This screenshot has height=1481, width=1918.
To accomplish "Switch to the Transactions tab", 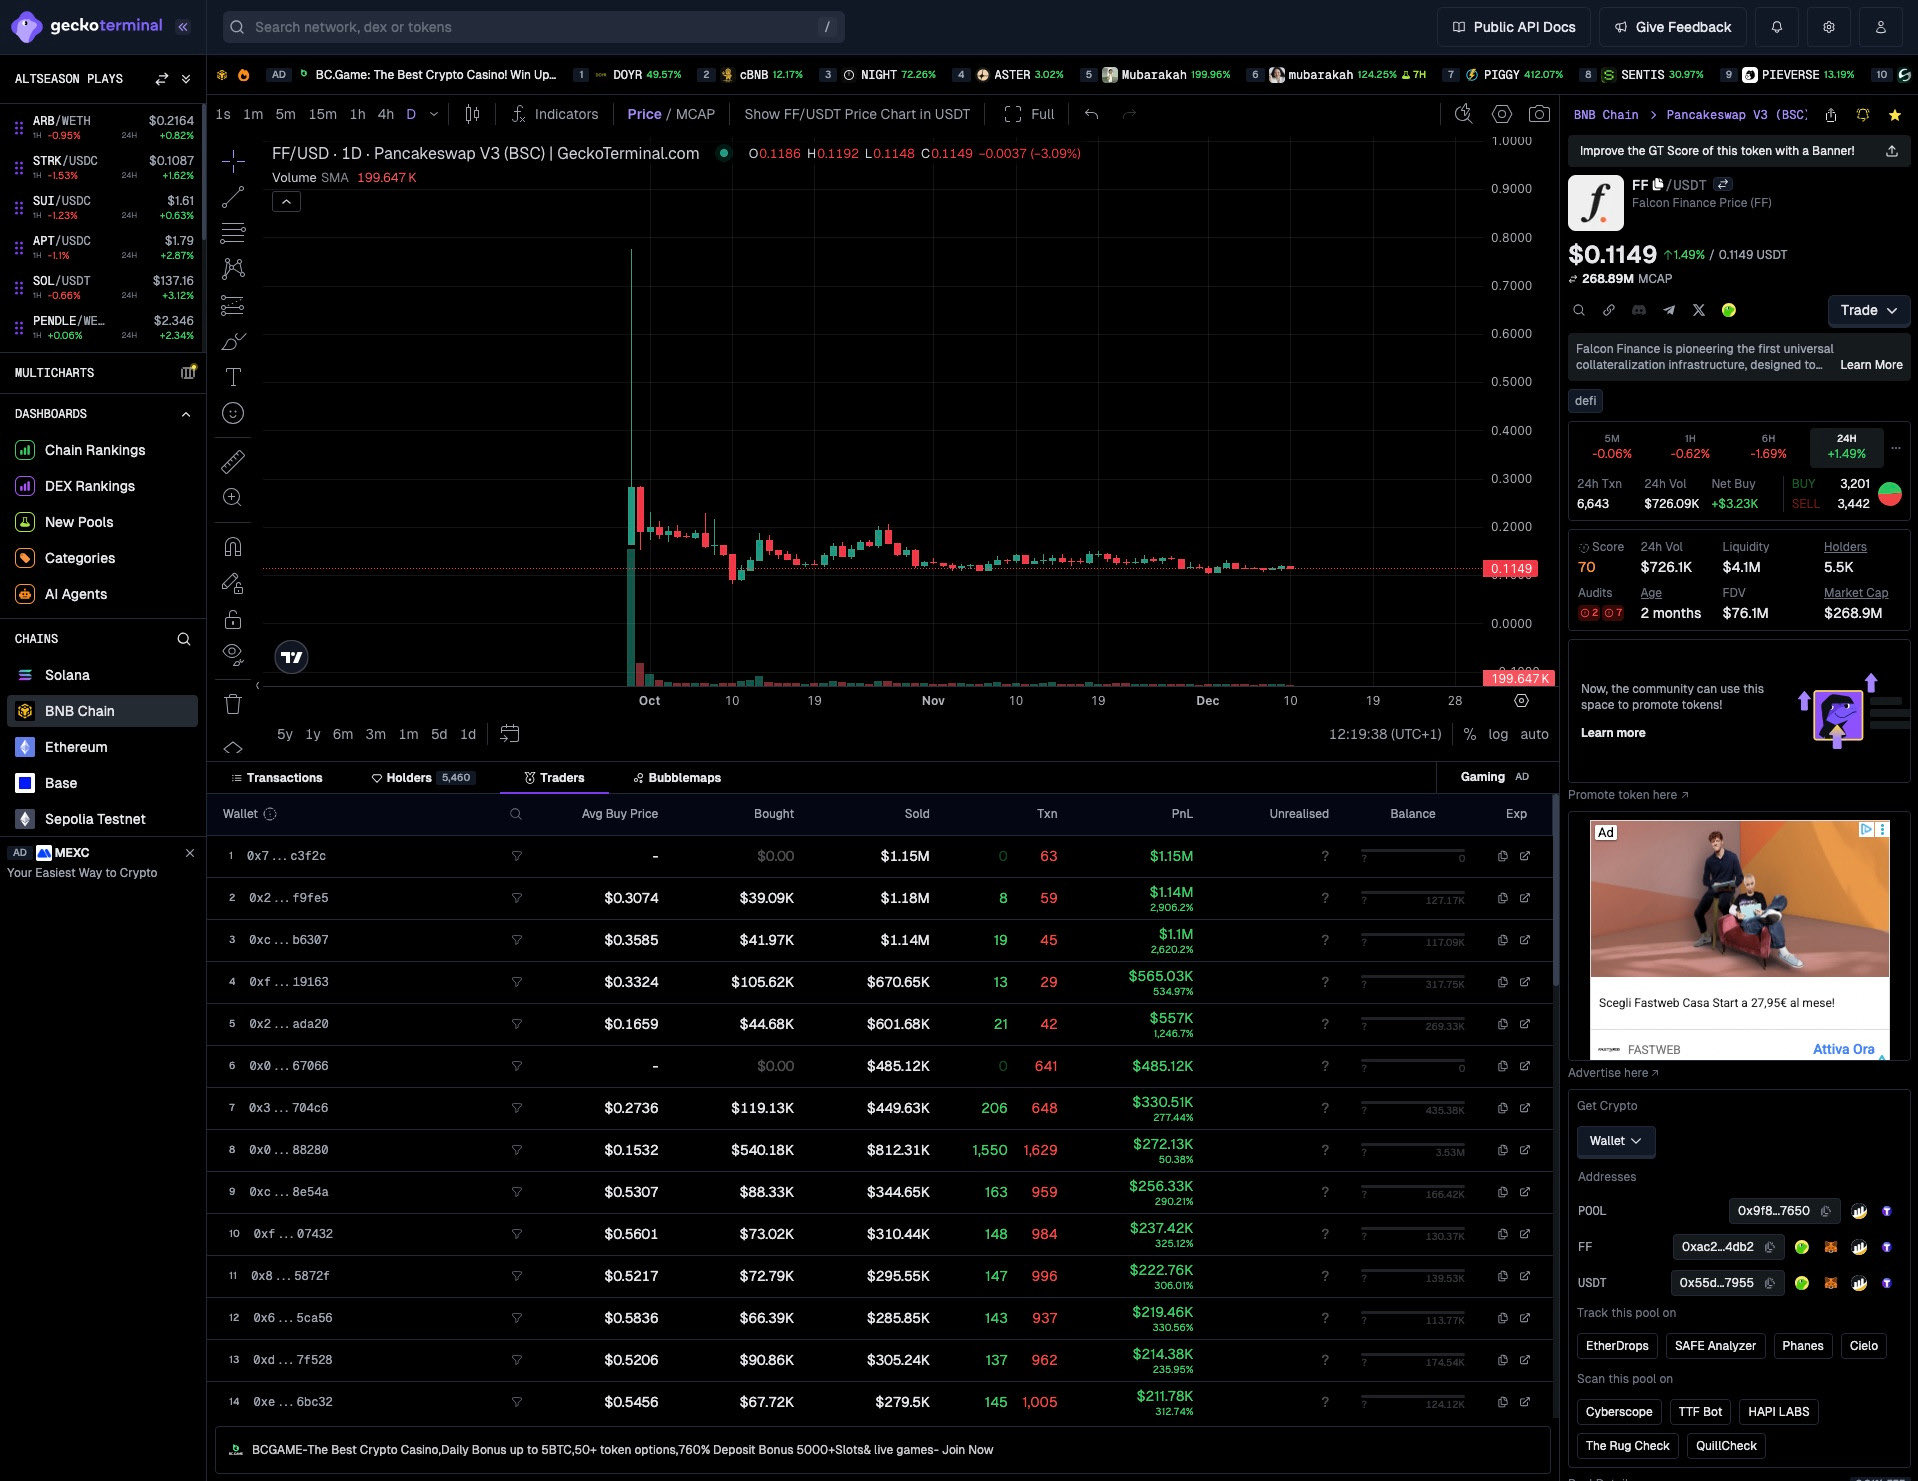I will pos(277,778).
